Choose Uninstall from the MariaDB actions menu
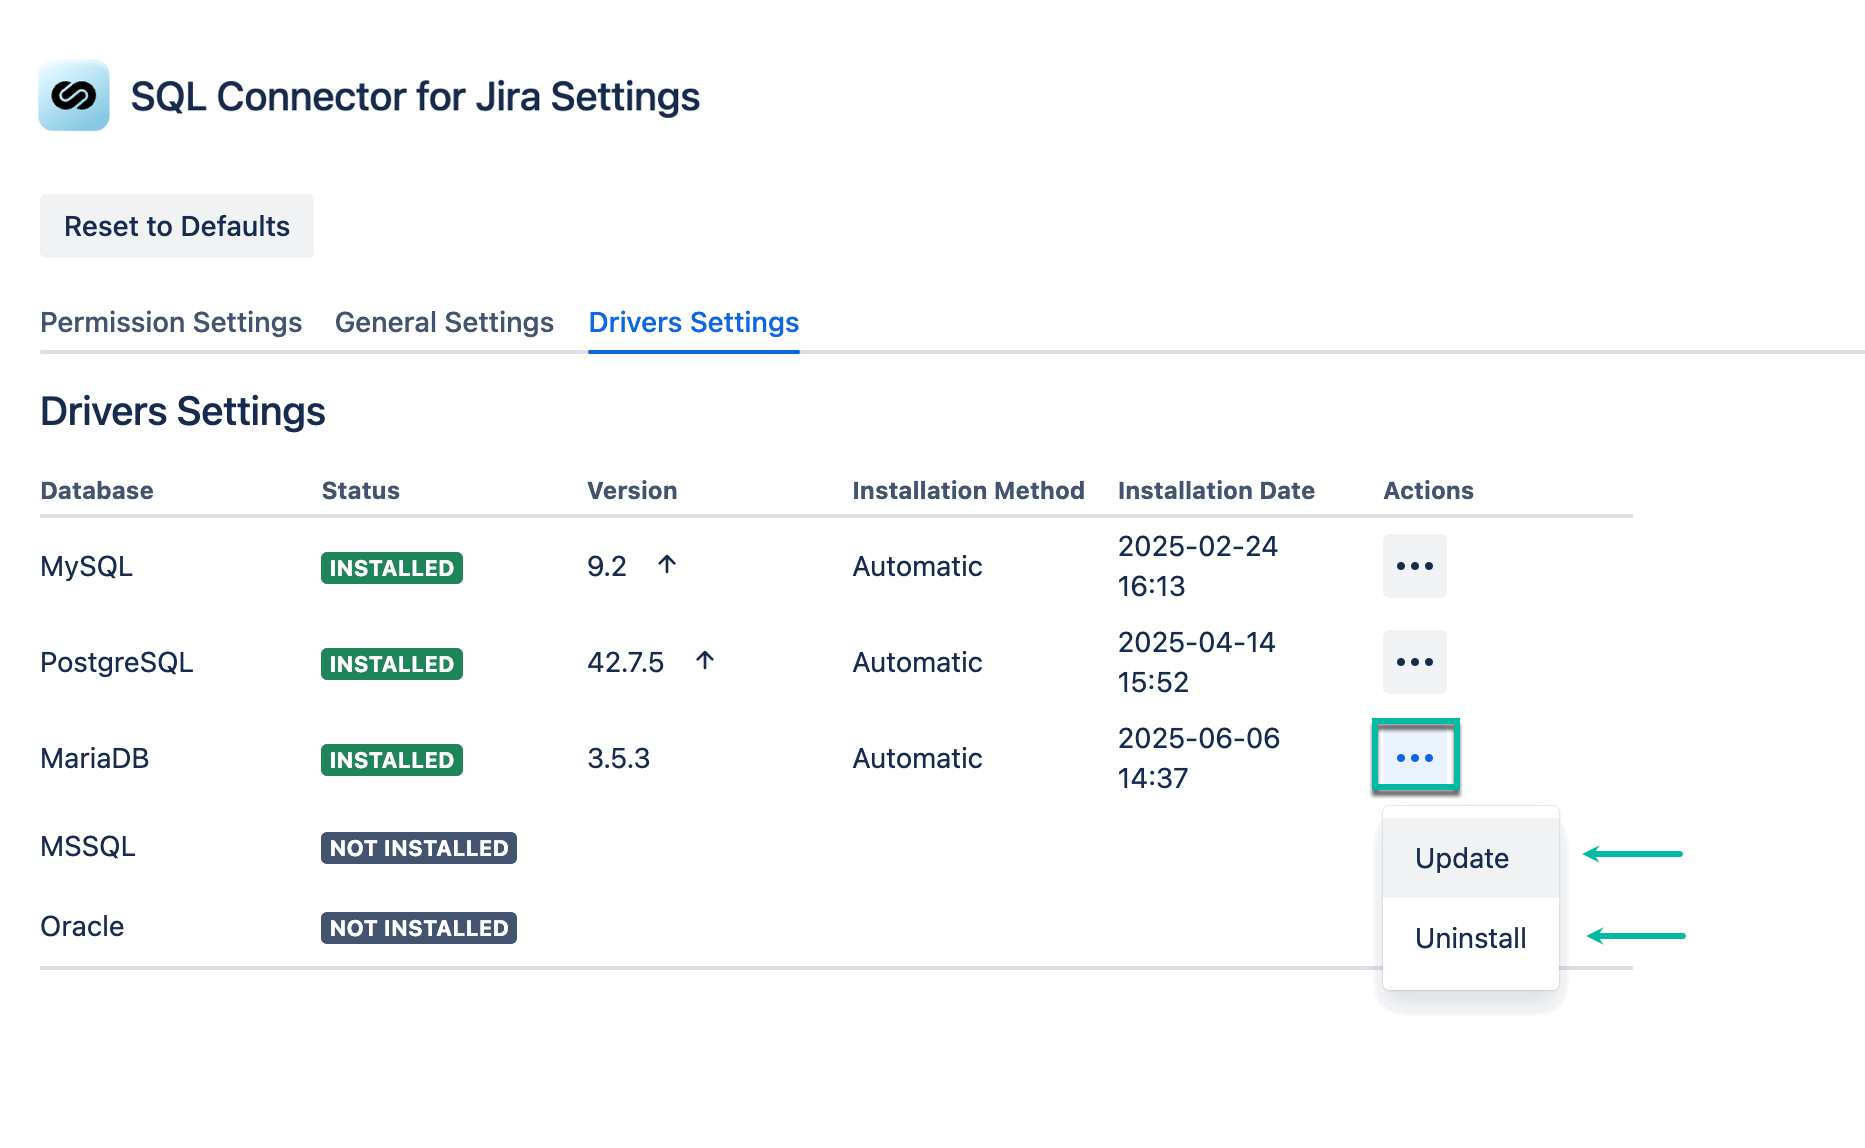 pos(1471,938)
